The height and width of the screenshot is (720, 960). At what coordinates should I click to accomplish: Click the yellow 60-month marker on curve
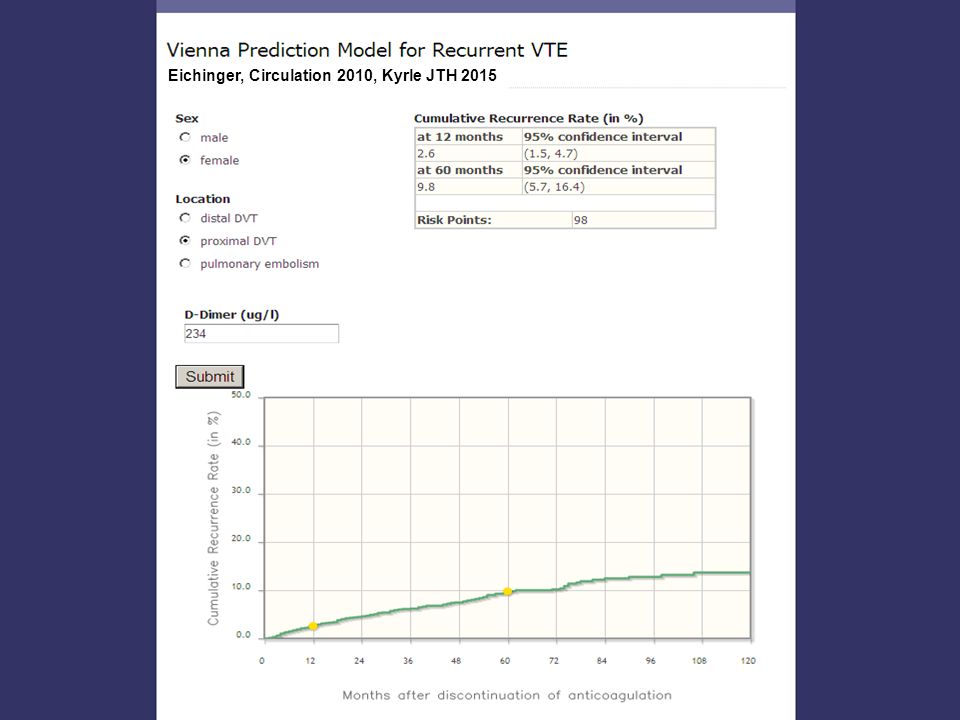508,591
